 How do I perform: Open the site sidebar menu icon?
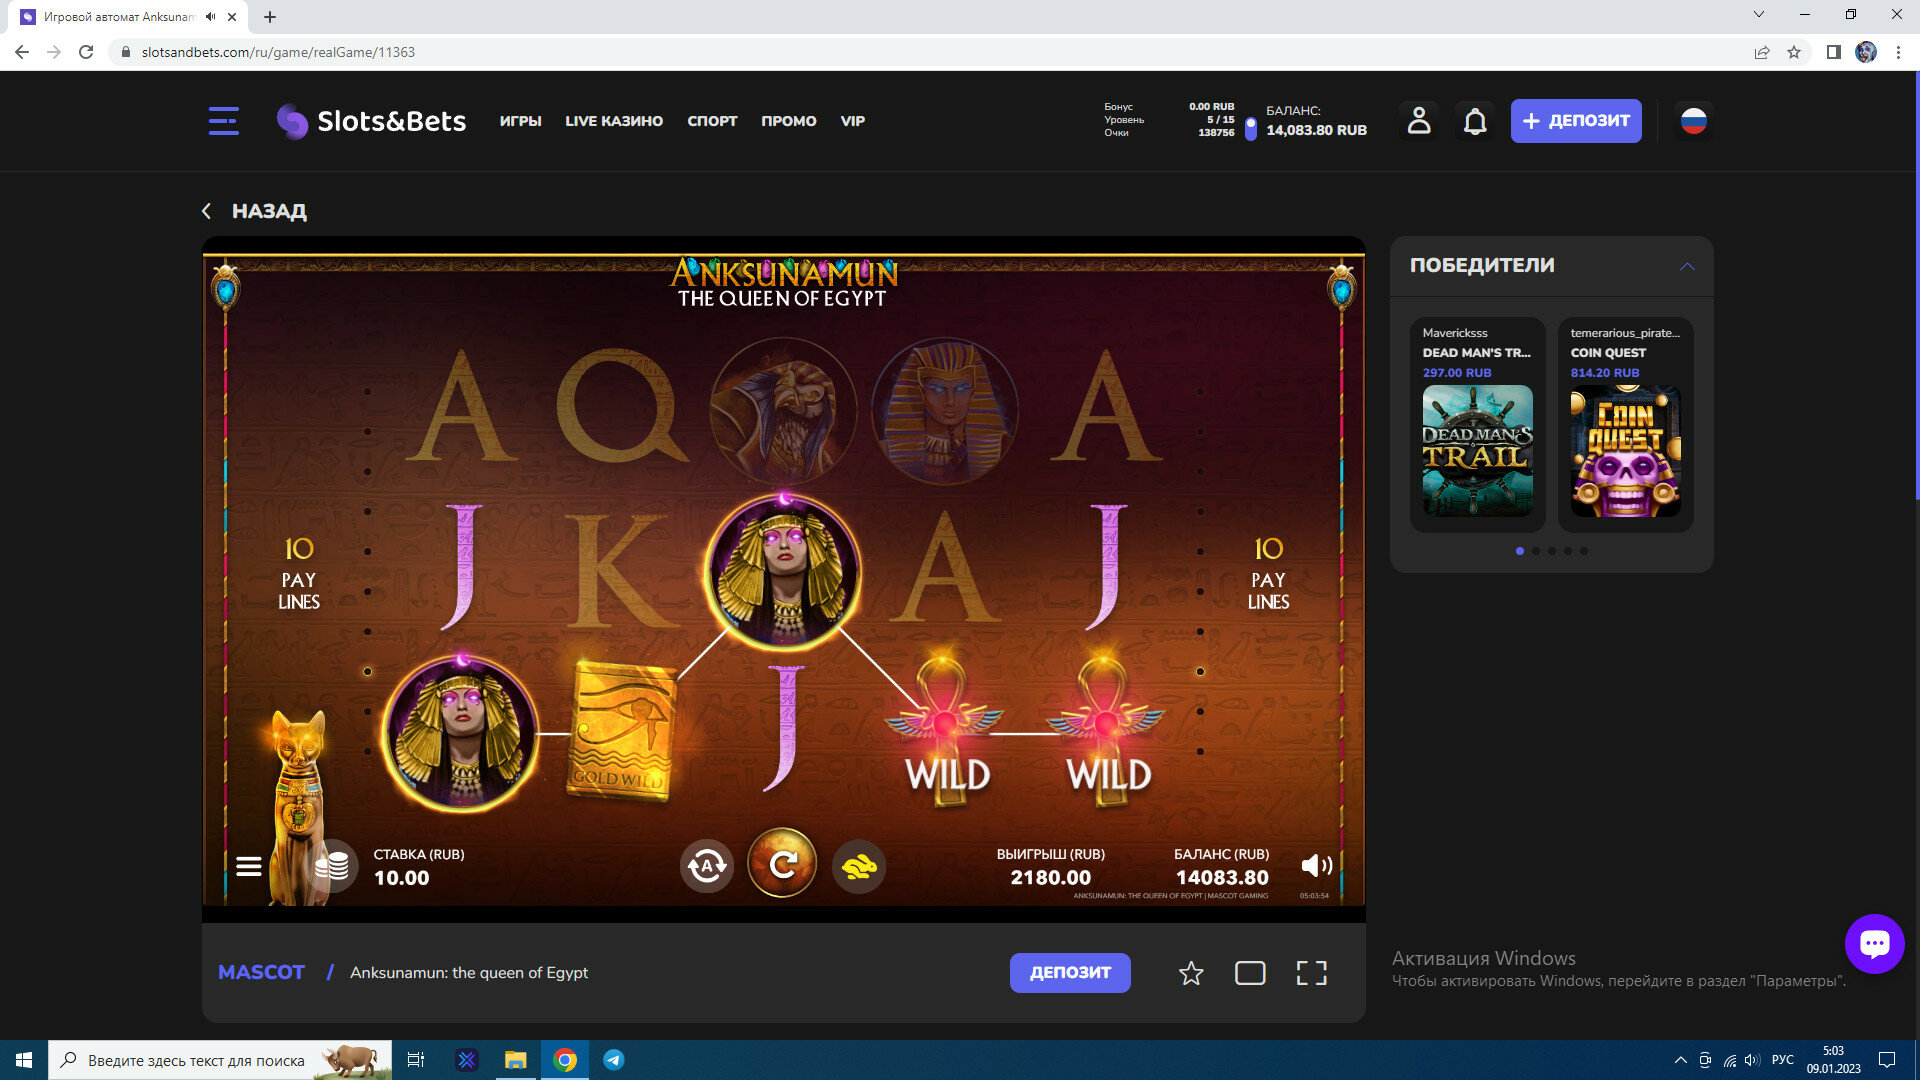[x=224, y=121]
